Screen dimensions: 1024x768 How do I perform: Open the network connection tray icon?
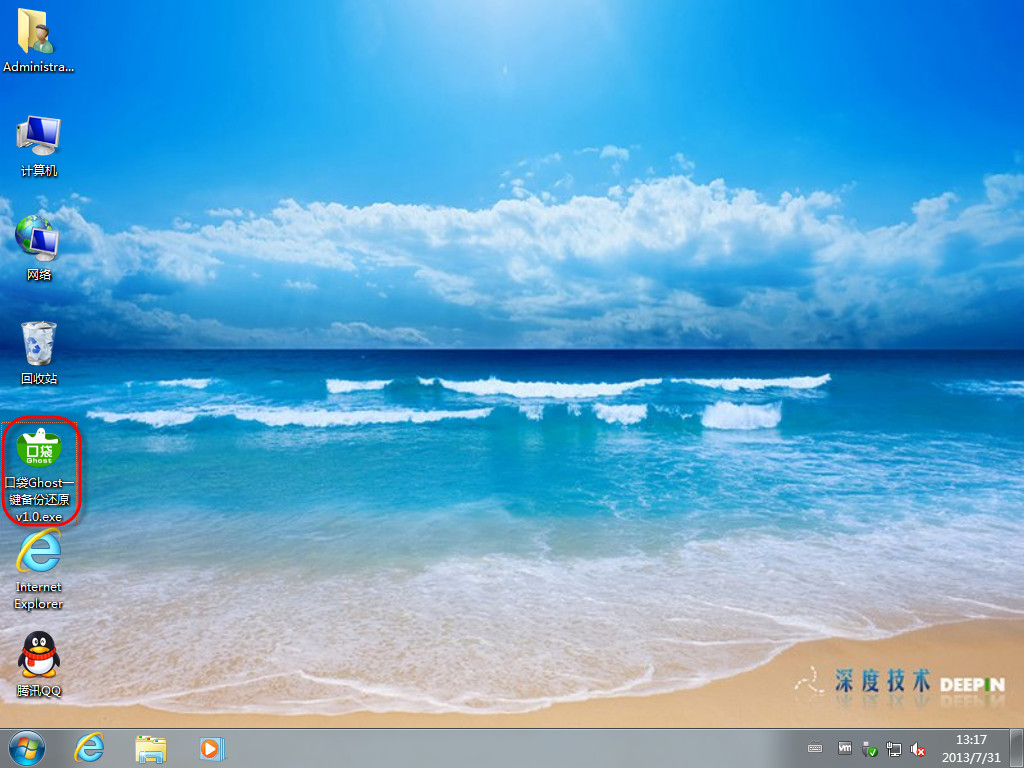pos(894,749)
